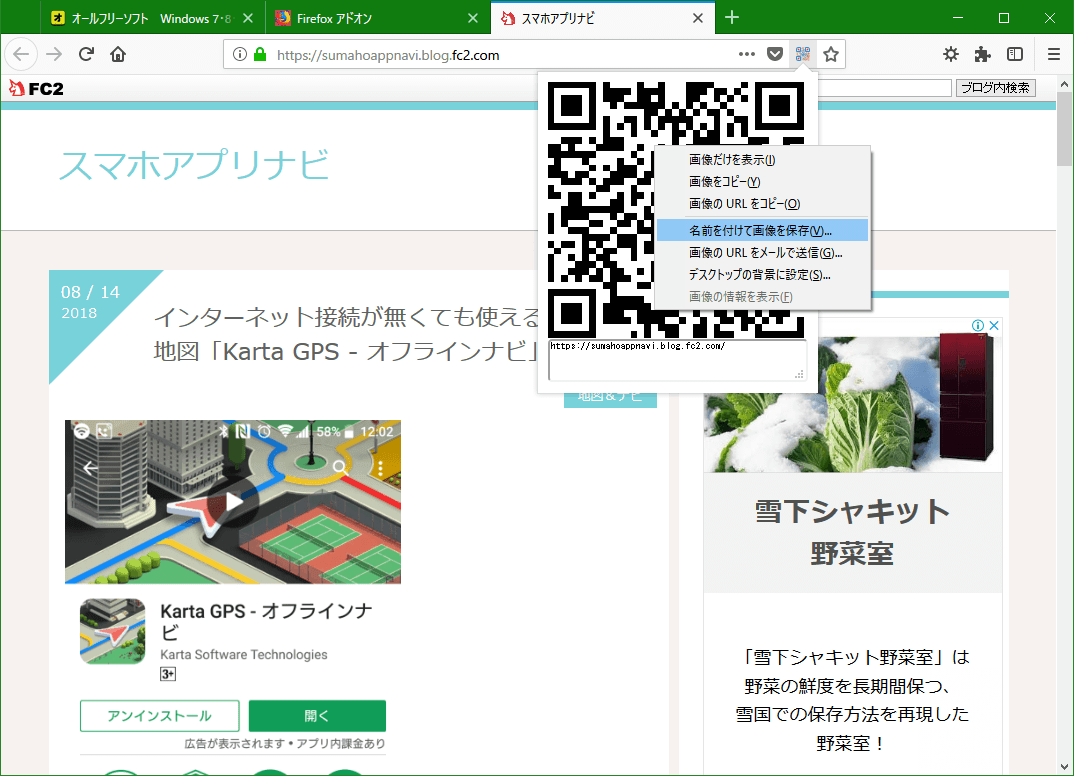Image resolution: width=1074 pixels, height=776 pixels.
Task: Open the Karta GPS article headline link
Action: click(x=346, y=334)
